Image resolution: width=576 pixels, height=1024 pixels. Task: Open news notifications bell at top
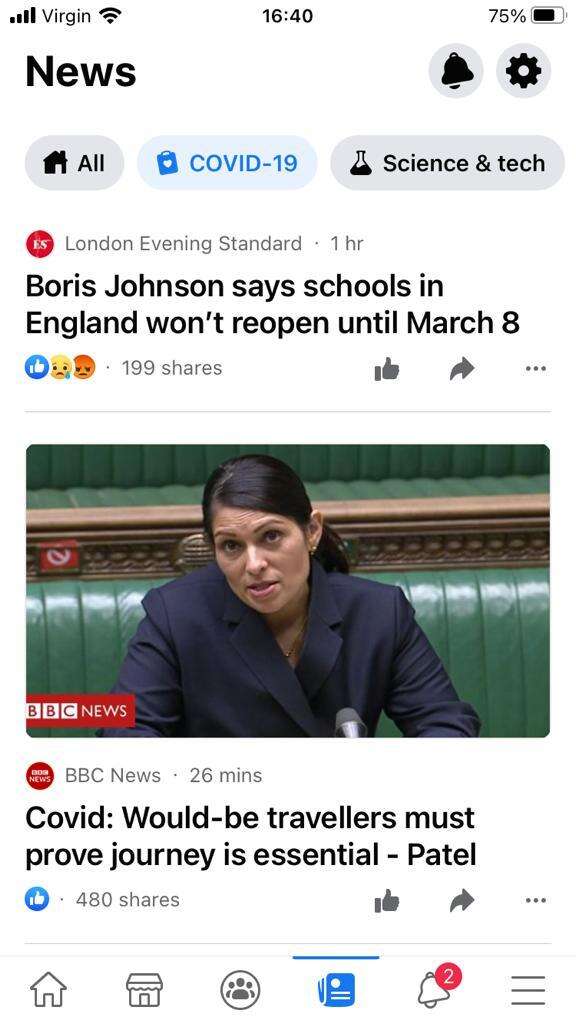(456, 71)
